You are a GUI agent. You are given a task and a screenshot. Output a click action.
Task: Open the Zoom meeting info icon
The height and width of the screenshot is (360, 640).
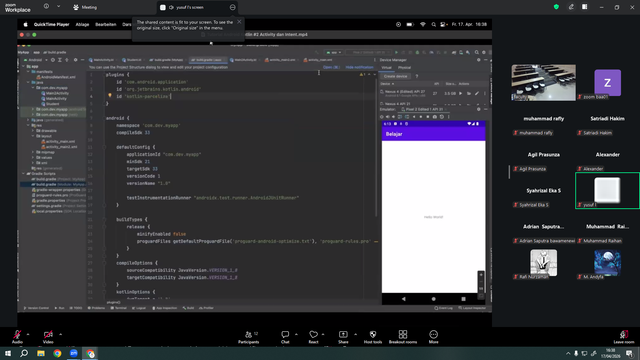46,7
